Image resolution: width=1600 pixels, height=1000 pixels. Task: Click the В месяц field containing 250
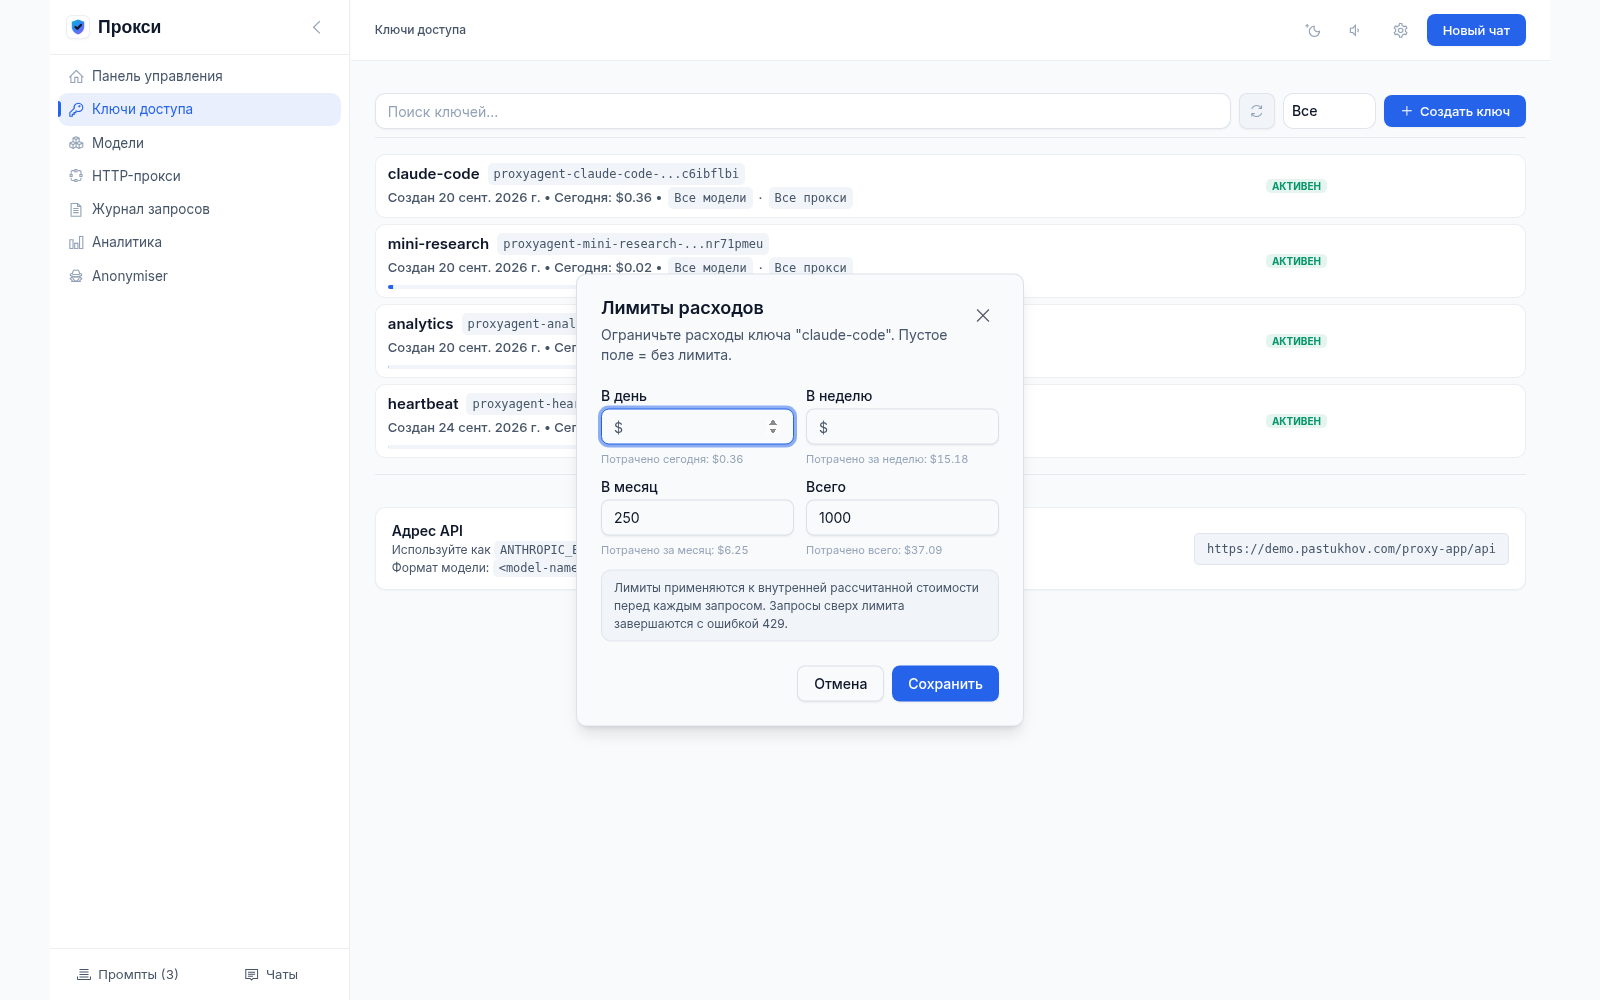pyautogui.click(x=697, y=518)
